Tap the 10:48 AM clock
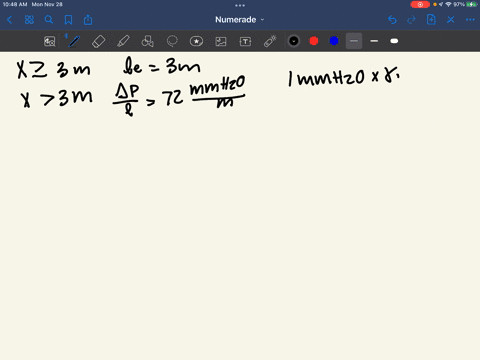The image size is (480, 360). click(15, 4)
